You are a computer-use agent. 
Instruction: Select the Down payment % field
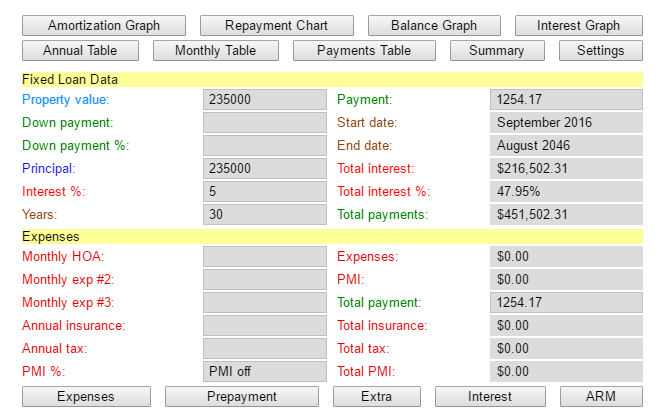coord(264,146)
